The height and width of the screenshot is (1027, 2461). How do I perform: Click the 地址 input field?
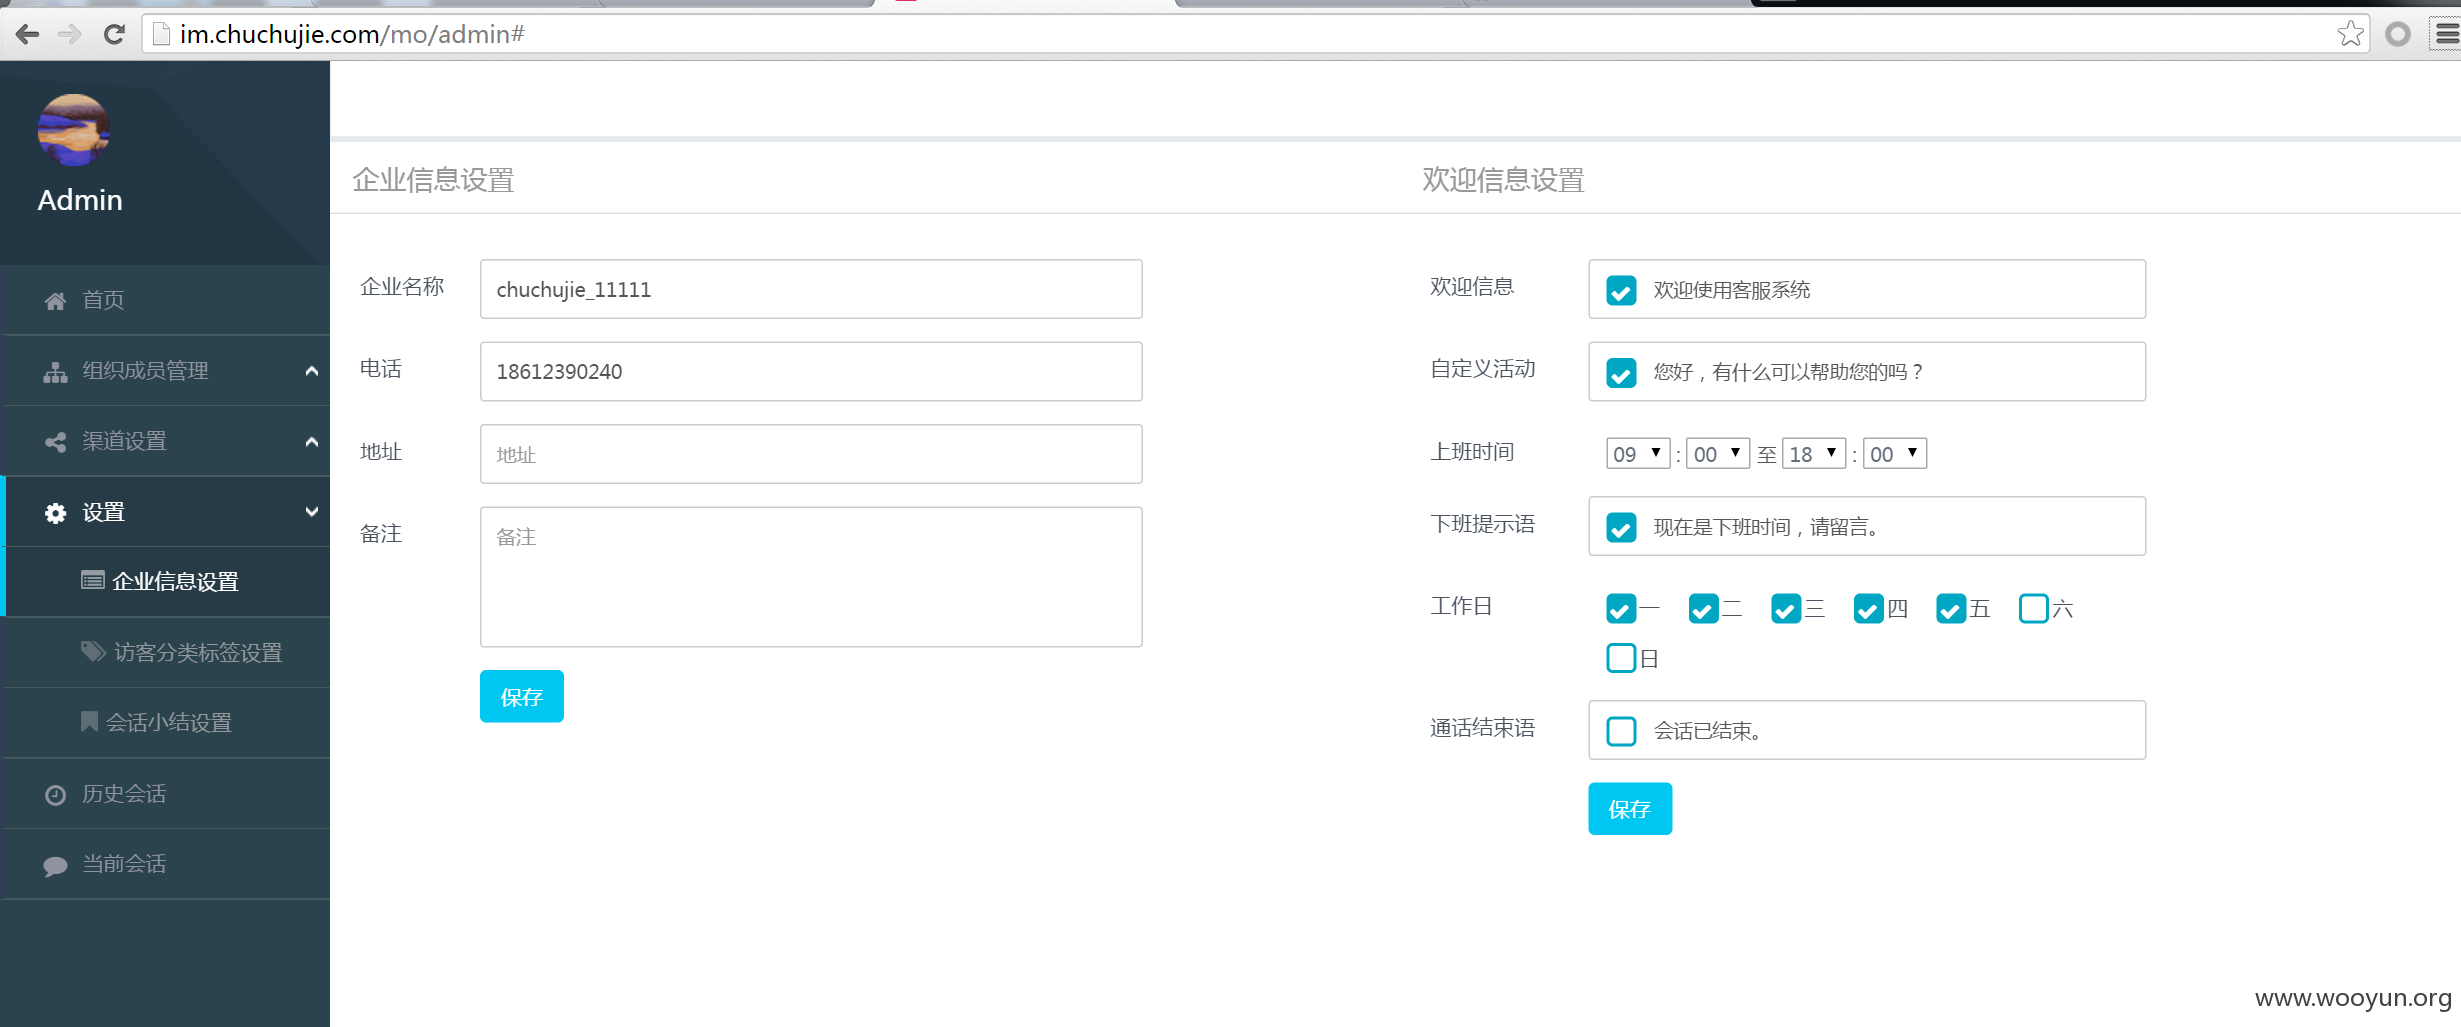pyautogui.click(x=811, y=454)
